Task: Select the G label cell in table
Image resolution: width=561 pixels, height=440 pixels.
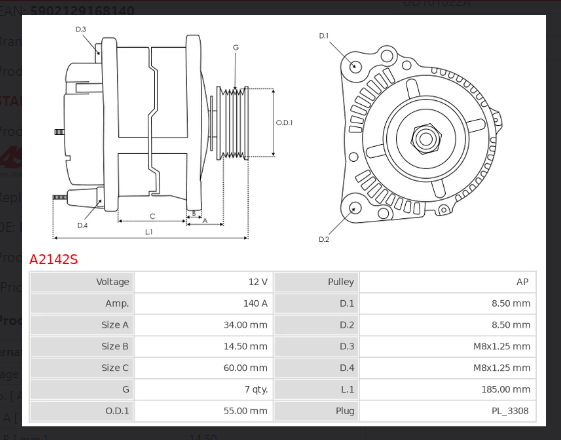Action: tap(82, 389)
